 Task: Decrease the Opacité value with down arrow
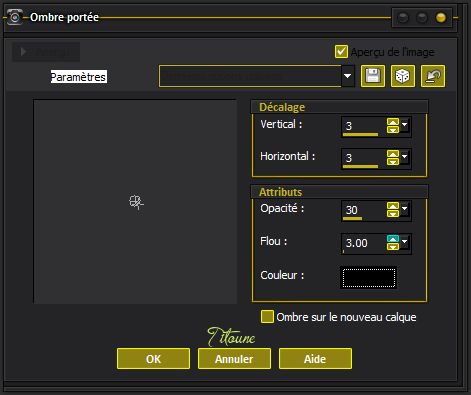coord(393,213)
